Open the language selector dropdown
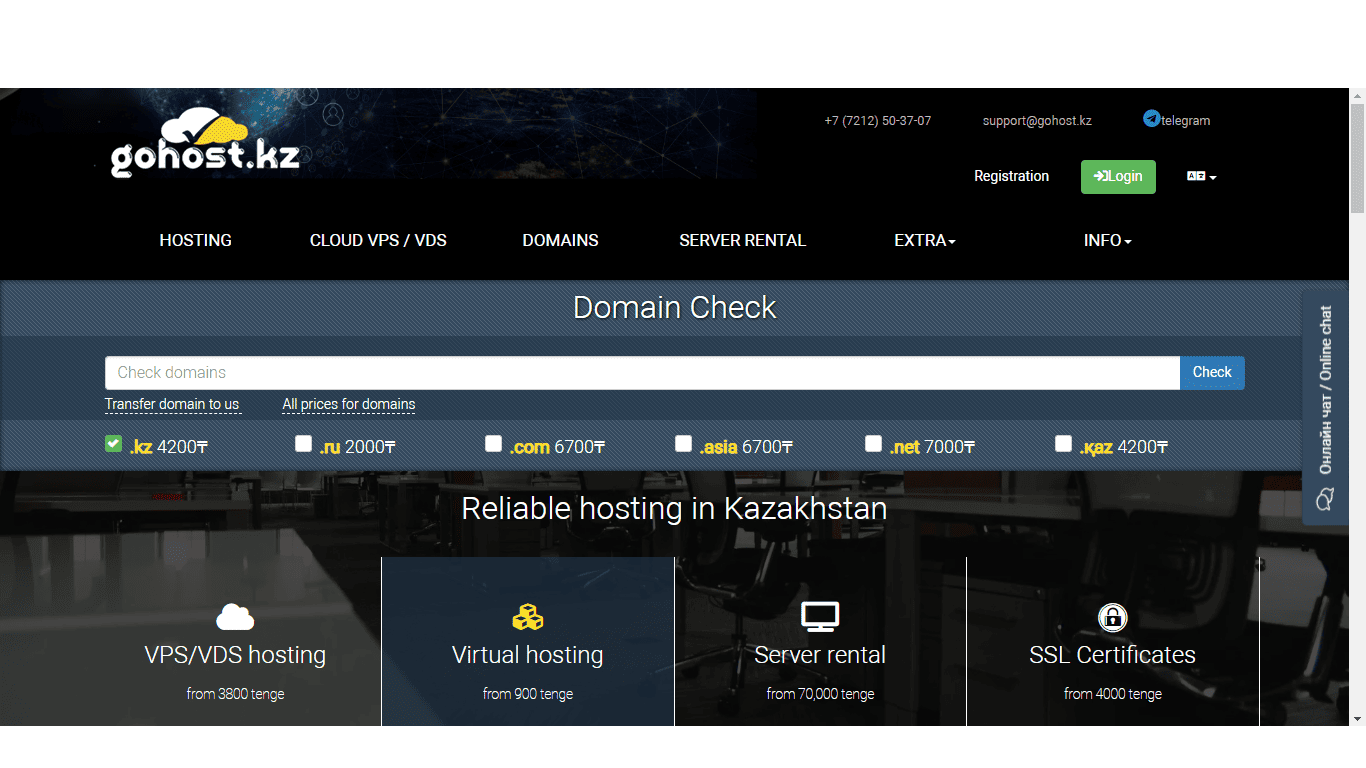Viewport: 1366px width, 768px height. [x=1201, y=176]
